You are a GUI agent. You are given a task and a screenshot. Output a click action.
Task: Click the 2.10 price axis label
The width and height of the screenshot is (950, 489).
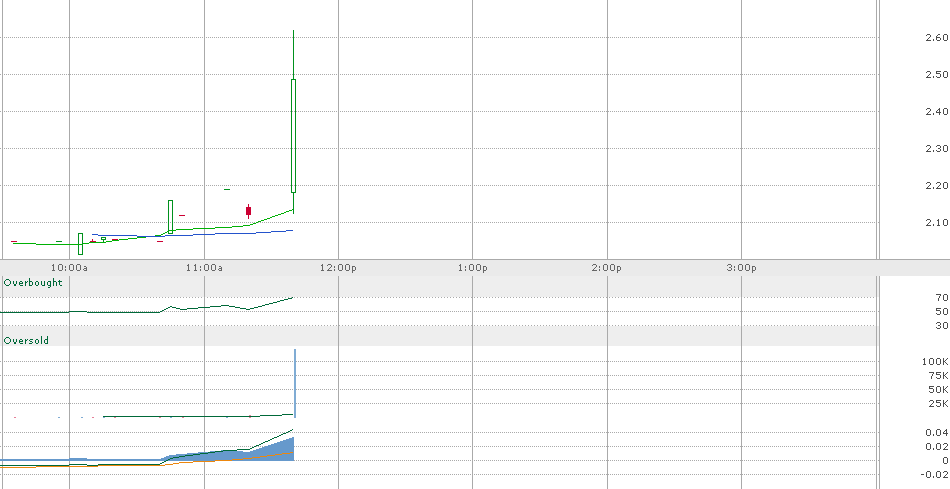937,222
